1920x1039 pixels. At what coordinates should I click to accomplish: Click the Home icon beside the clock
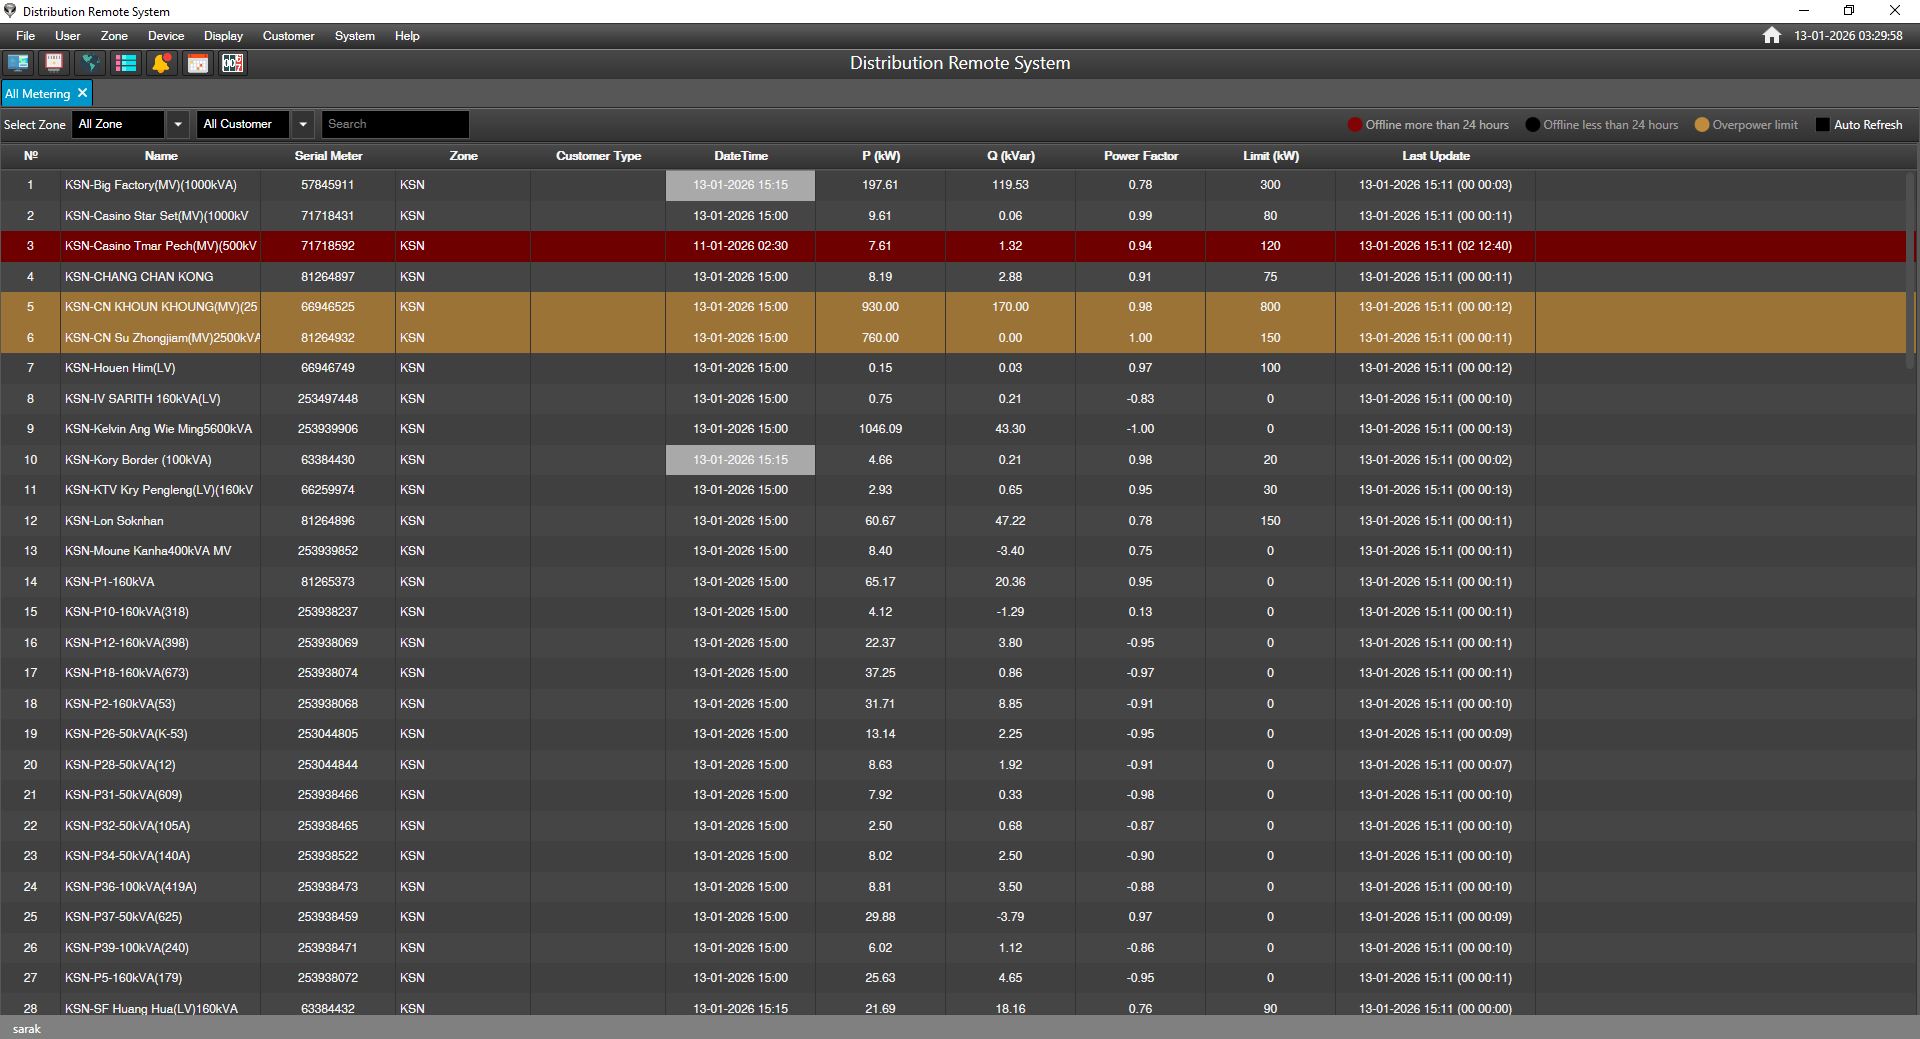tap(1771, 36)
